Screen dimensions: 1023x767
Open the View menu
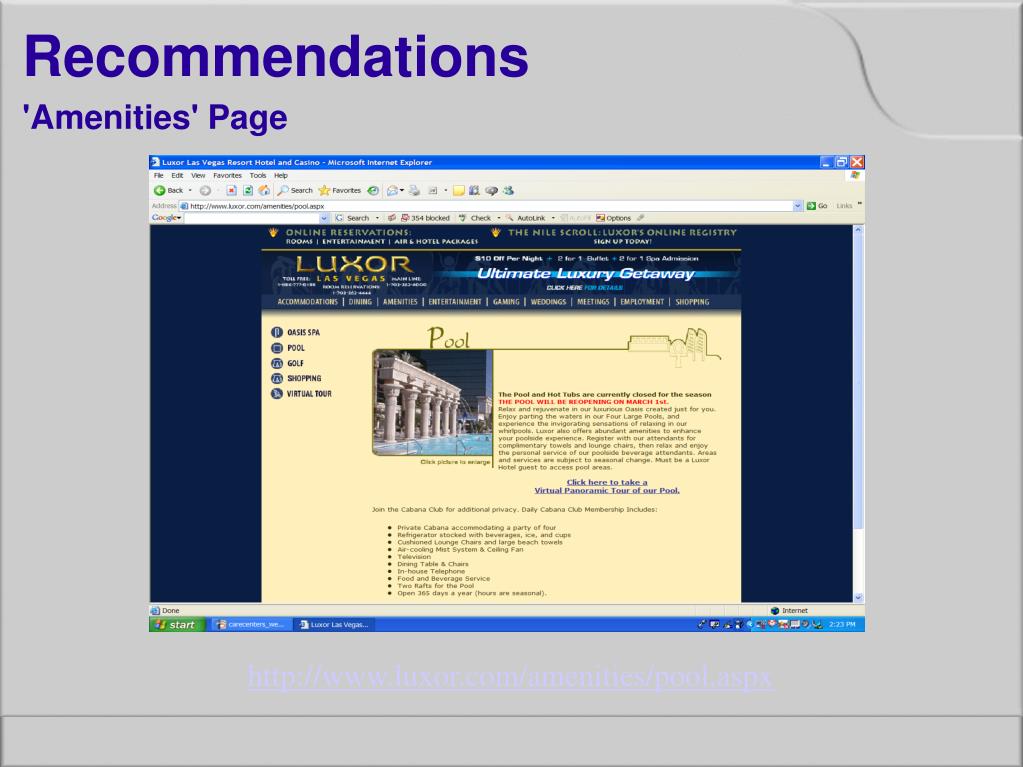198,175
